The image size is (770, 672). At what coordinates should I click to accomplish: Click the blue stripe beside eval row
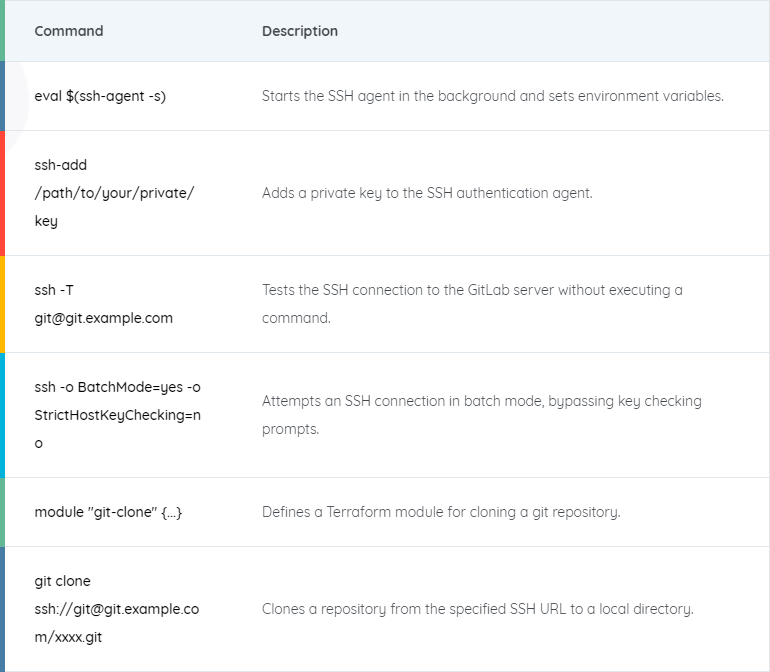click(2, 96)
